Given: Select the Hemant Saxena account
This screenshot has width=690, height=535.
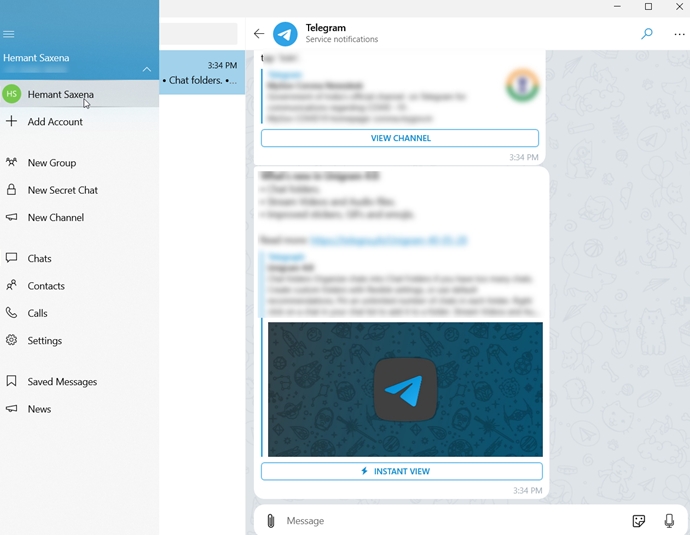Looking at the screenshot, I should (60, 94).
